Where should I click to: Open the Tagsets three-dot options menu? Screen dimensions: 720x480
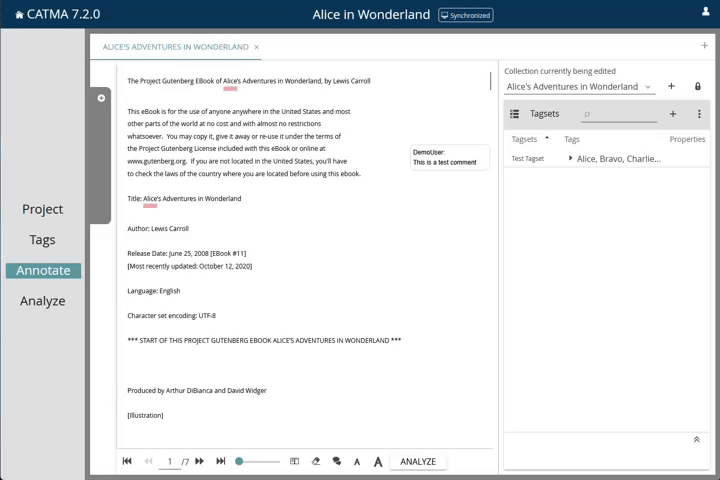coord(699,114)
